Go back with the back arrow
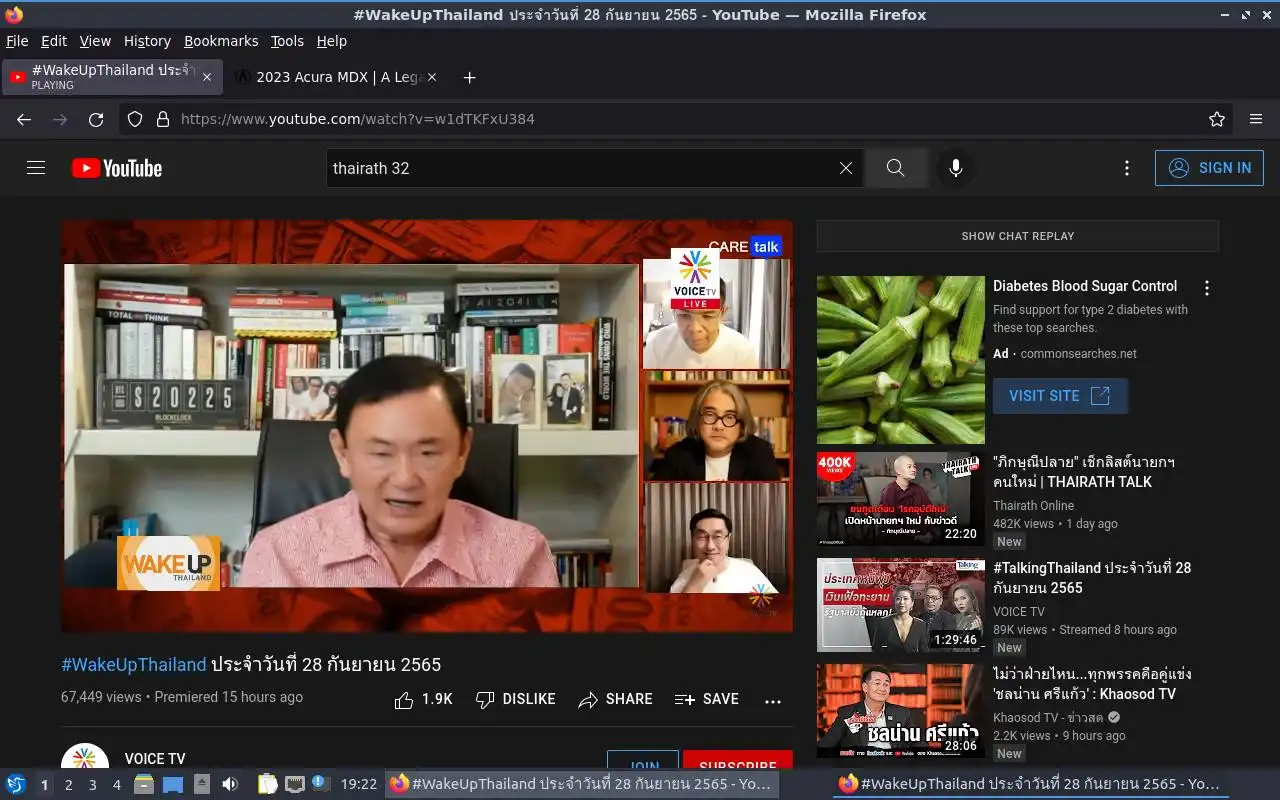This screenshot has height=800, width=1280. (24, 119)
